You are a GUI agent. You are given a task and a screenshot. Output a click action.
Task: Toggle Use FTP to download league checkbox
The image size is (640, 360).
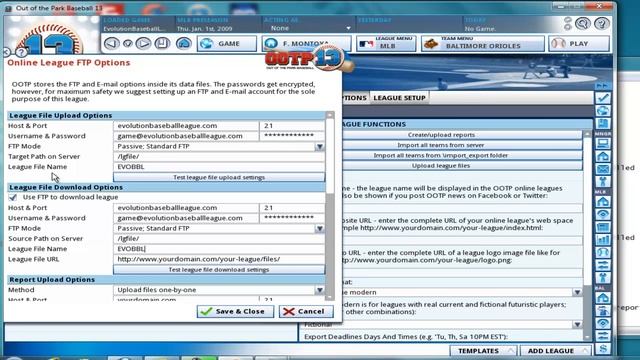coord(13,197)
